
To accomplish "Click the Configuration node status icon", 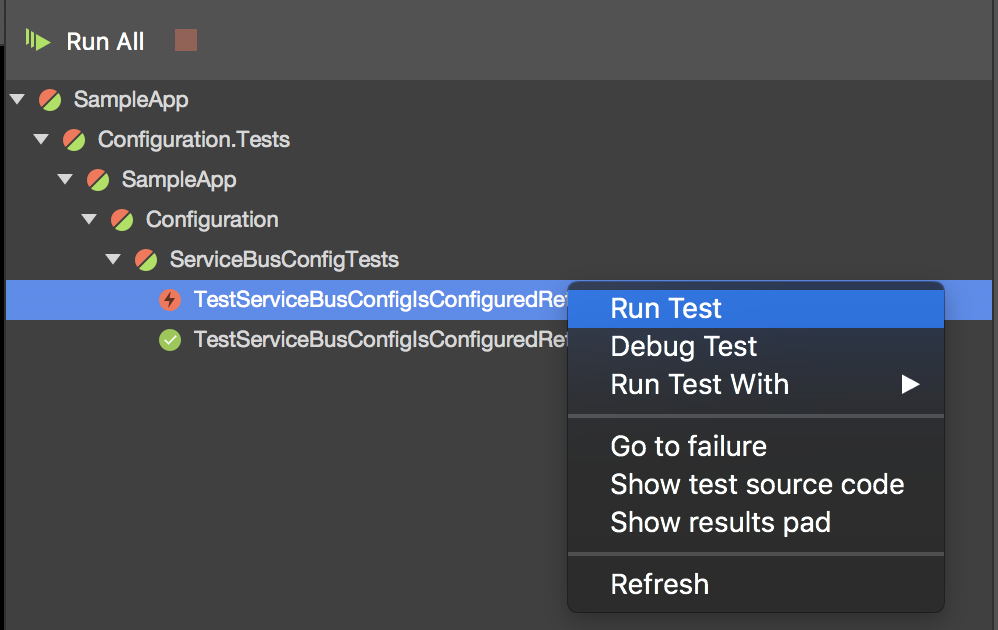I will [x=122, y=220].
